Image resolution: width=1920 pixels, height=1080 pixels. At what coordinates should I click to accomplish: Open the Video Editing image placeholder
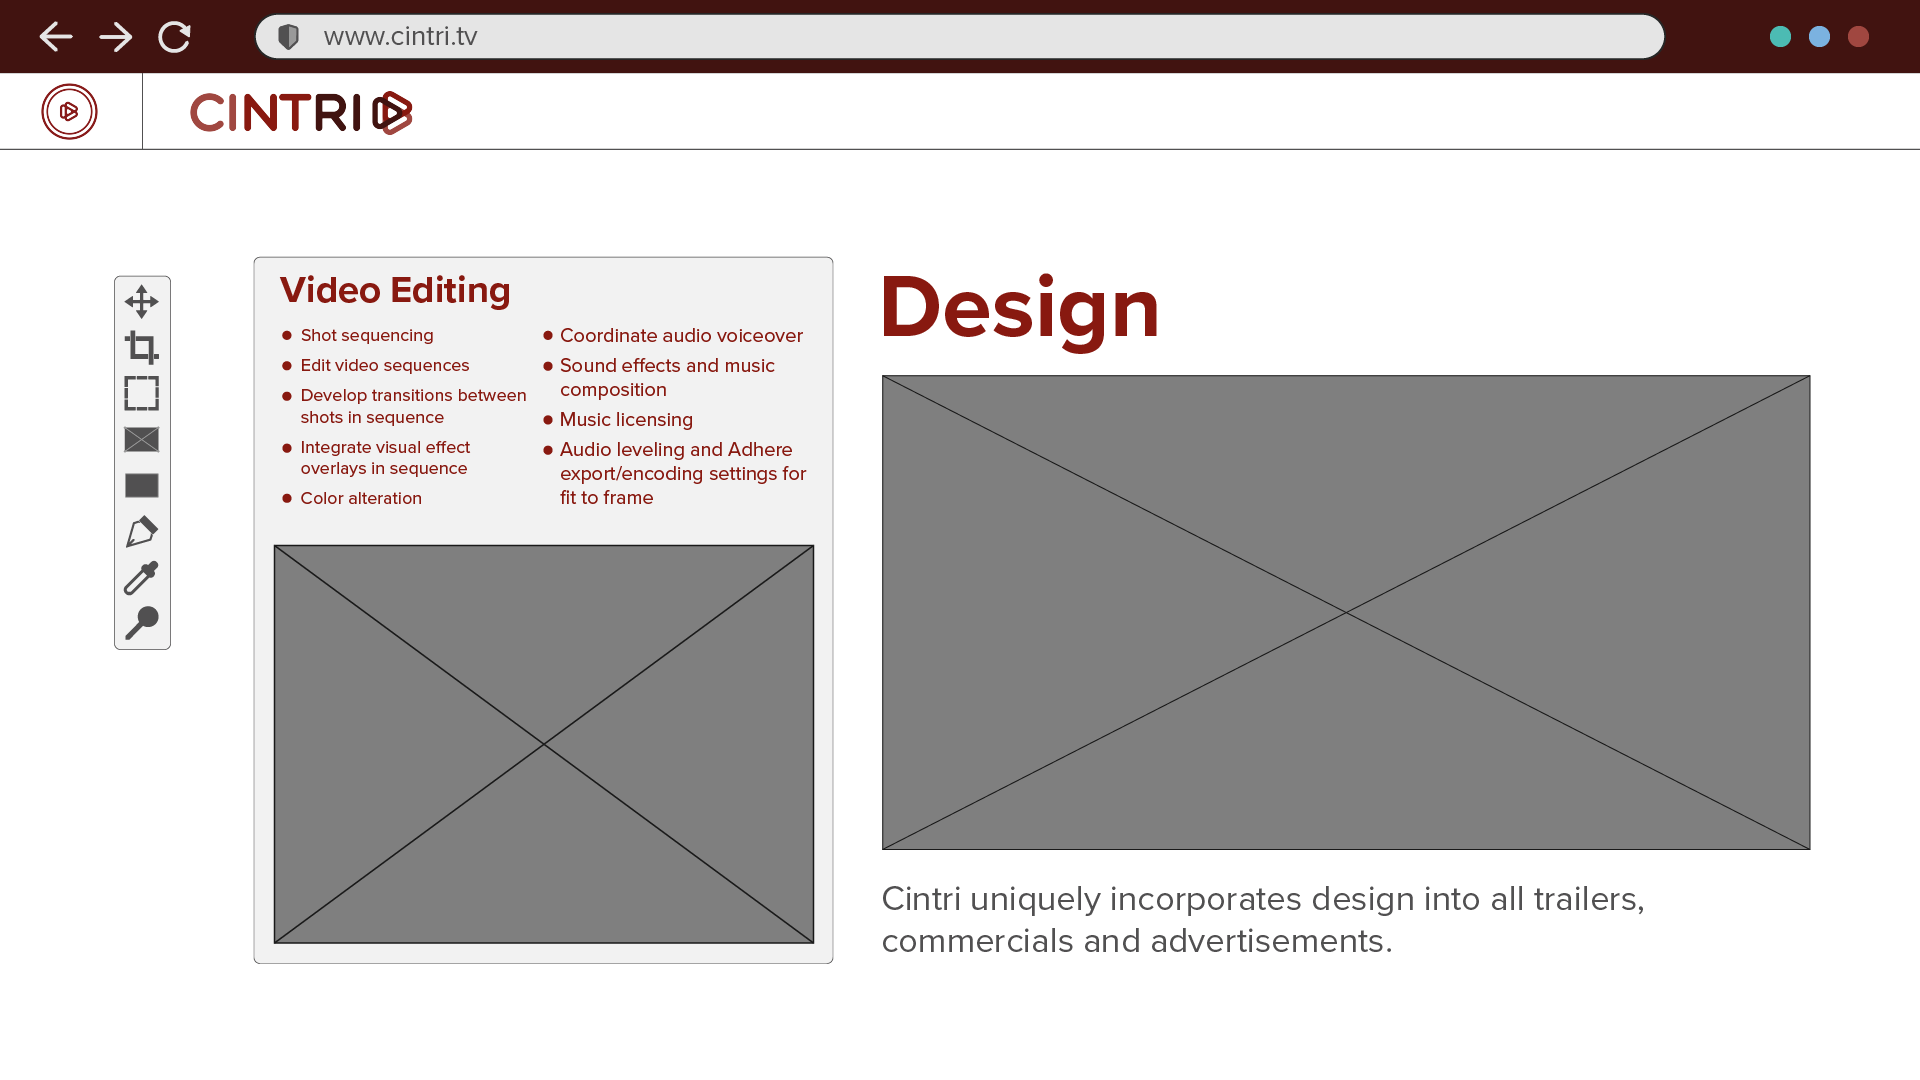543,743
